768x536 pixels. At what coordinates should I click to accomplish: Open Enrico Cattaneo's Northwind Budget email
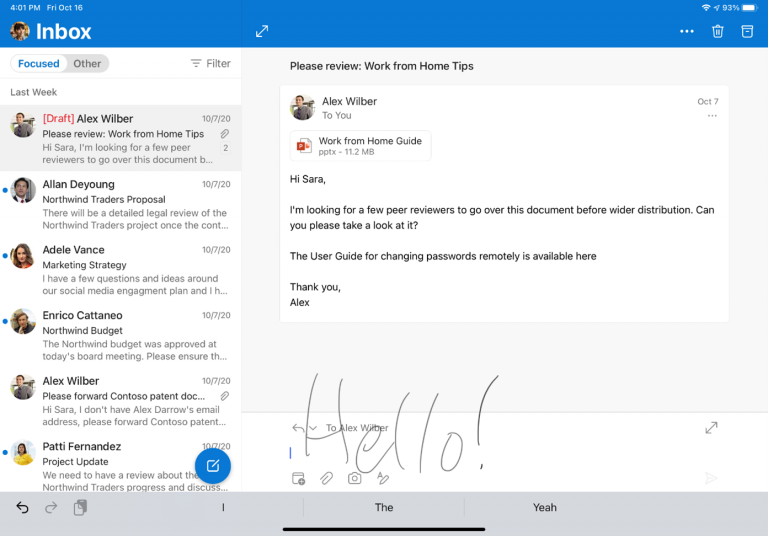(120, 335)
